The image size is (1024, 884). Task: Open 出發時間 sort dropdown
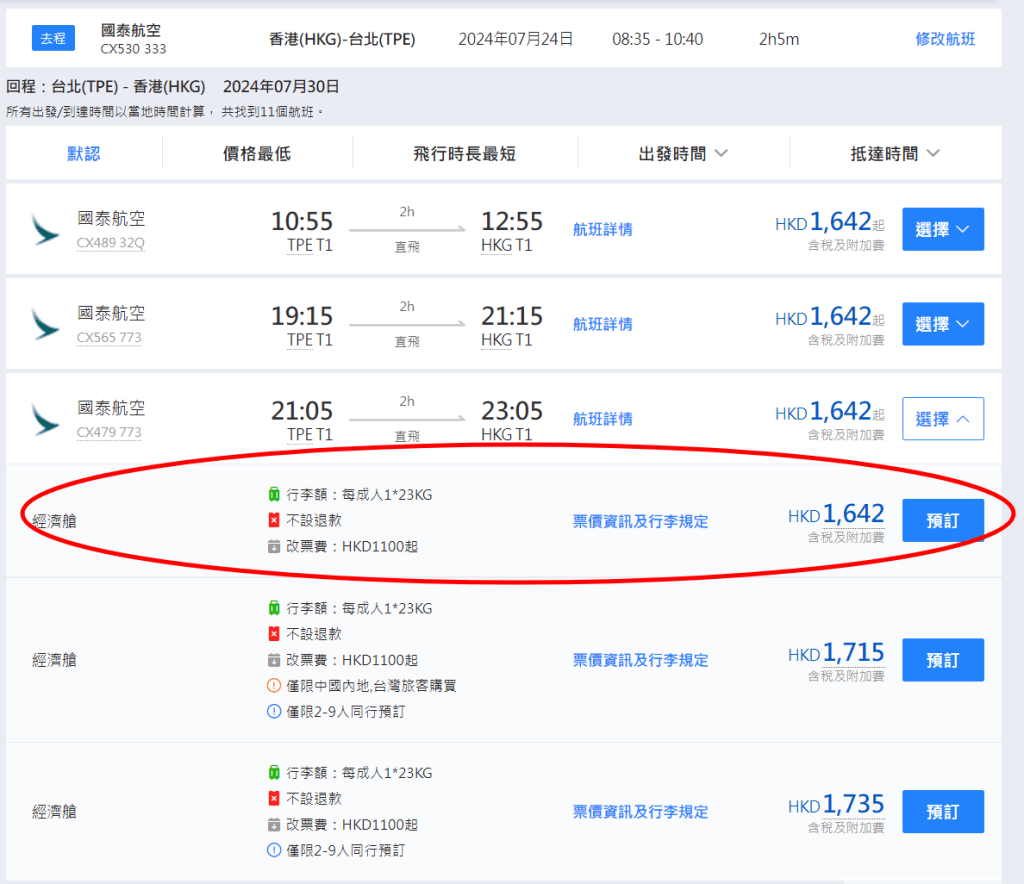pos(683,154)
